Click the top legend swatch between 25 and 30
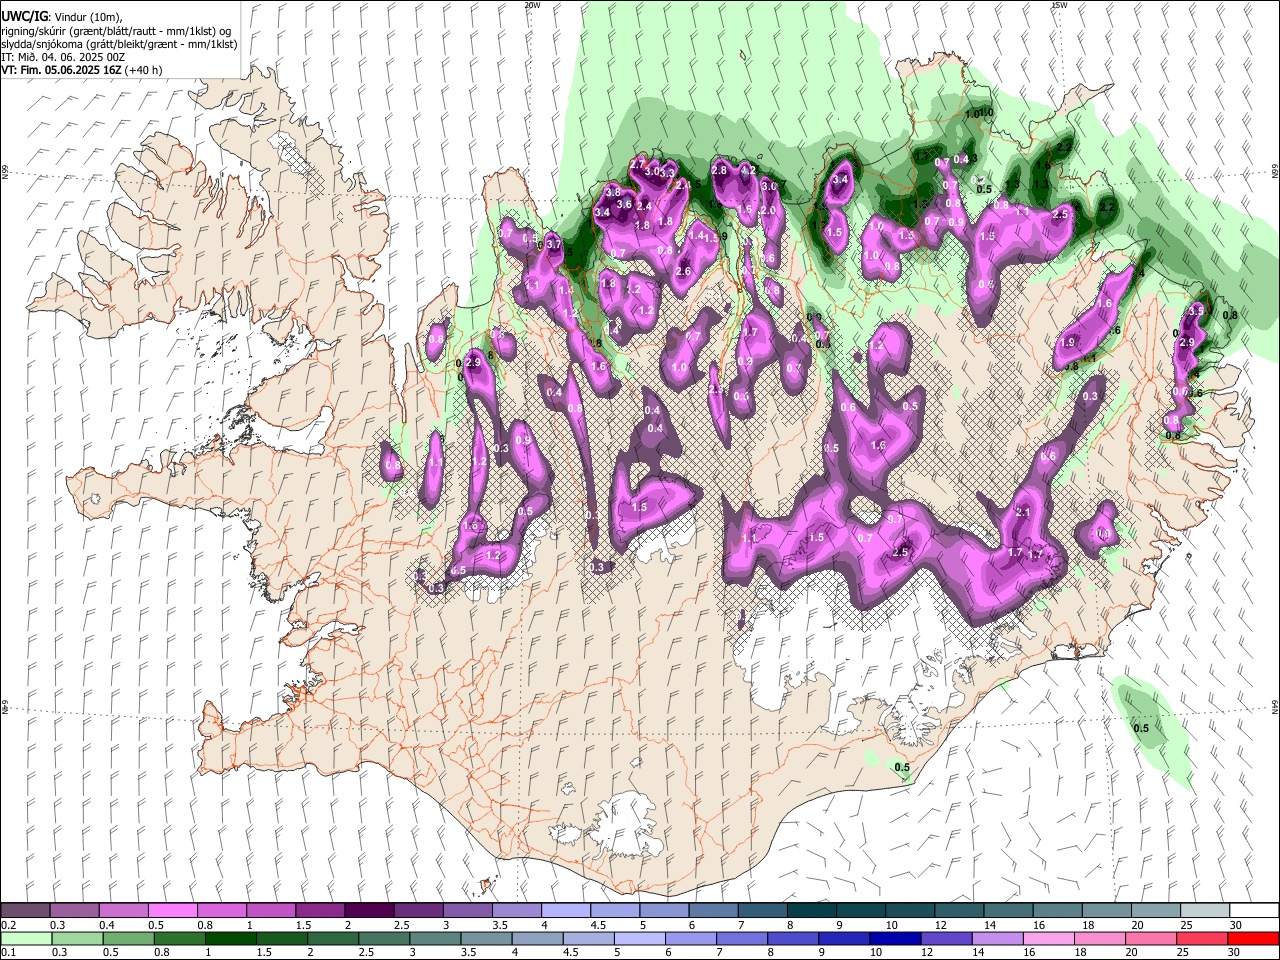The height and width of the screenshot is (960, 1280). [1206, 911]
